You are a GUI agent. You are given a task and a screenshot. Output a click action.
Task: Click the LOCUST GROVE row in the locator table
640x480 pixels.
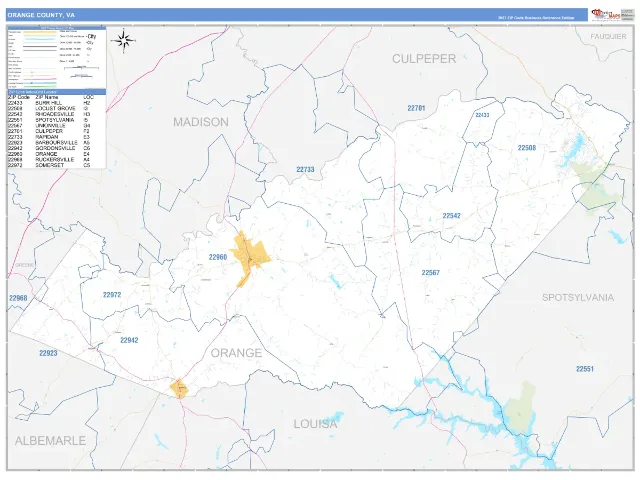tap(51, 109)
